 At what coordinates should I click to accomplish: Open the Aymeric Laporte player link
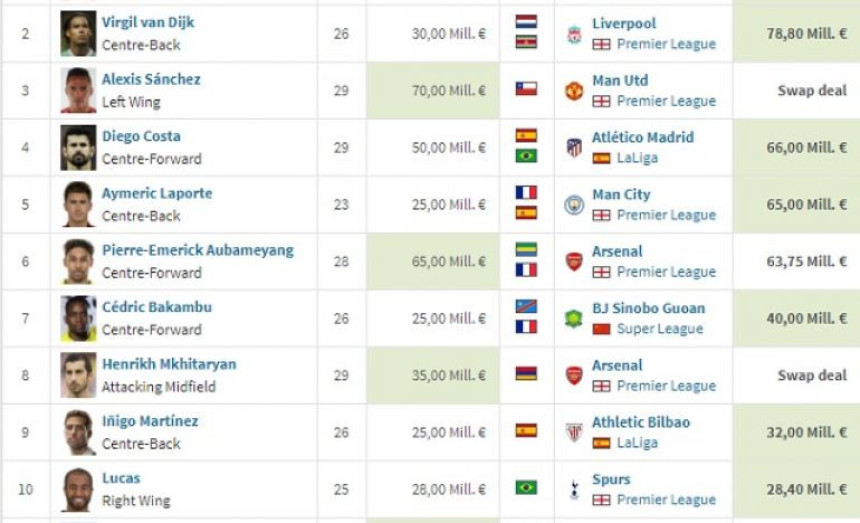pos(157,194)
